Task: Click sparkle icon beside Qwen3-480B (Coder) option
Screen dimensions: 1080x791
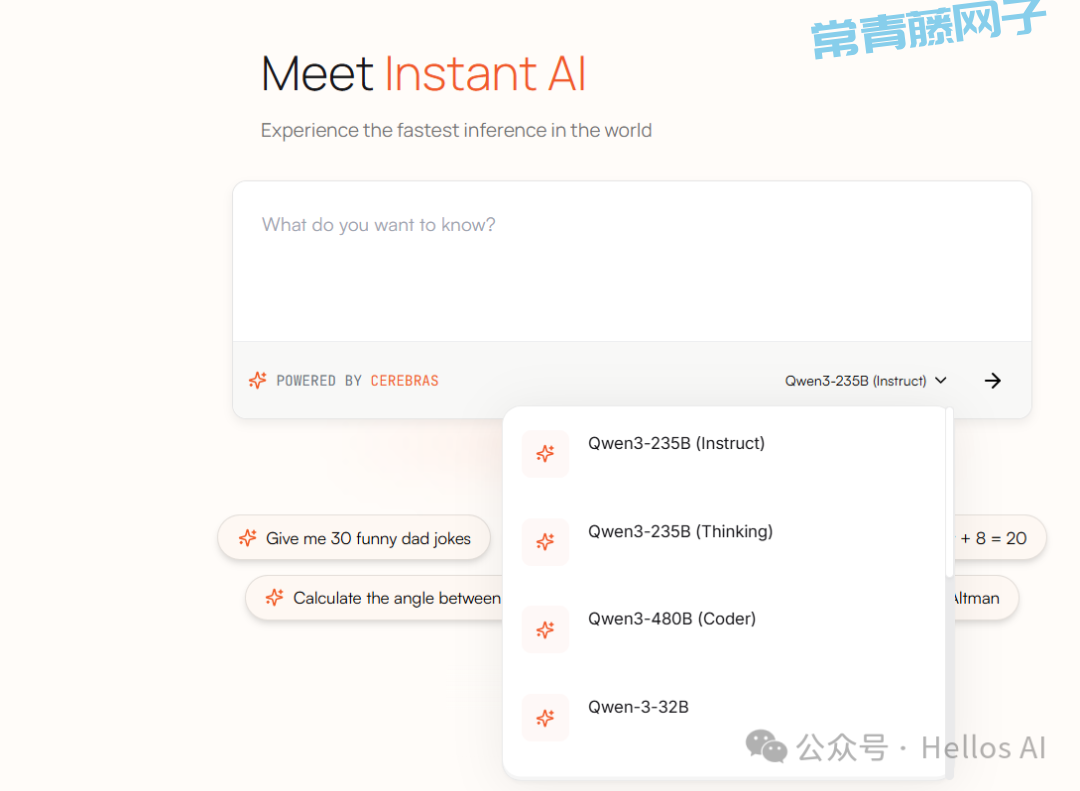Action: 545,630
